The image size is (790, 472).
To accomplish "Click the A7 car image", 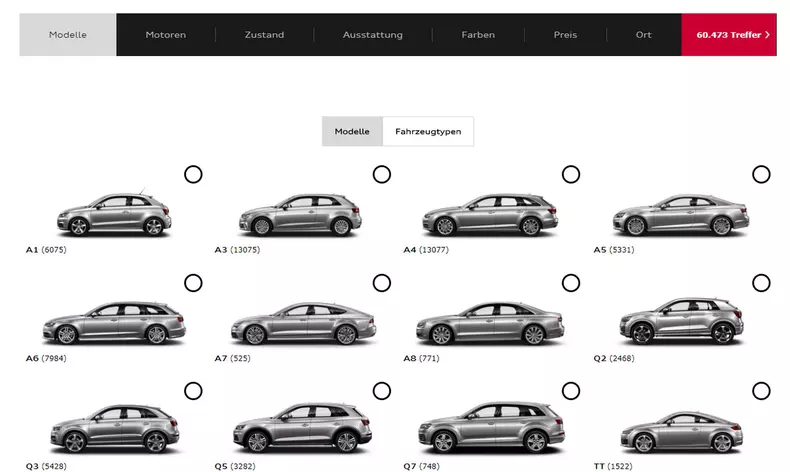I will [303, 323].
